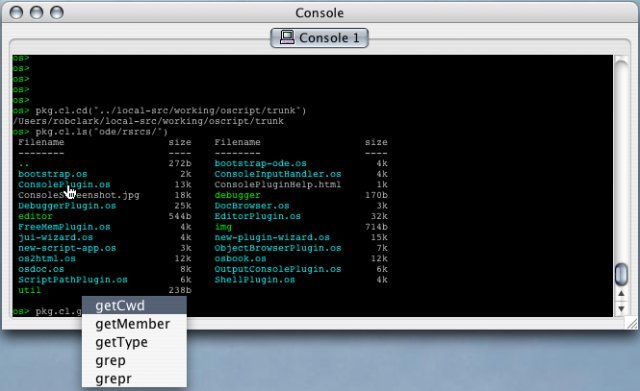Click bootstrap-ode.os file entry
The width and height of the screenshot is (640, 391).
point(260,163)
